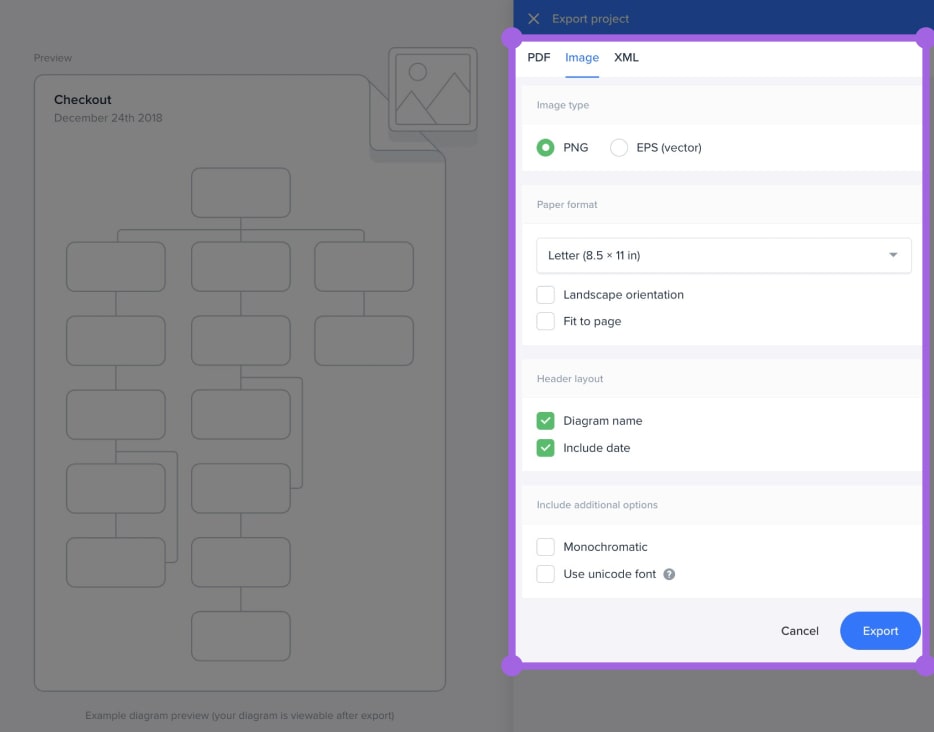Click the help icon beside Use unicode font

[x=669, y=574]
